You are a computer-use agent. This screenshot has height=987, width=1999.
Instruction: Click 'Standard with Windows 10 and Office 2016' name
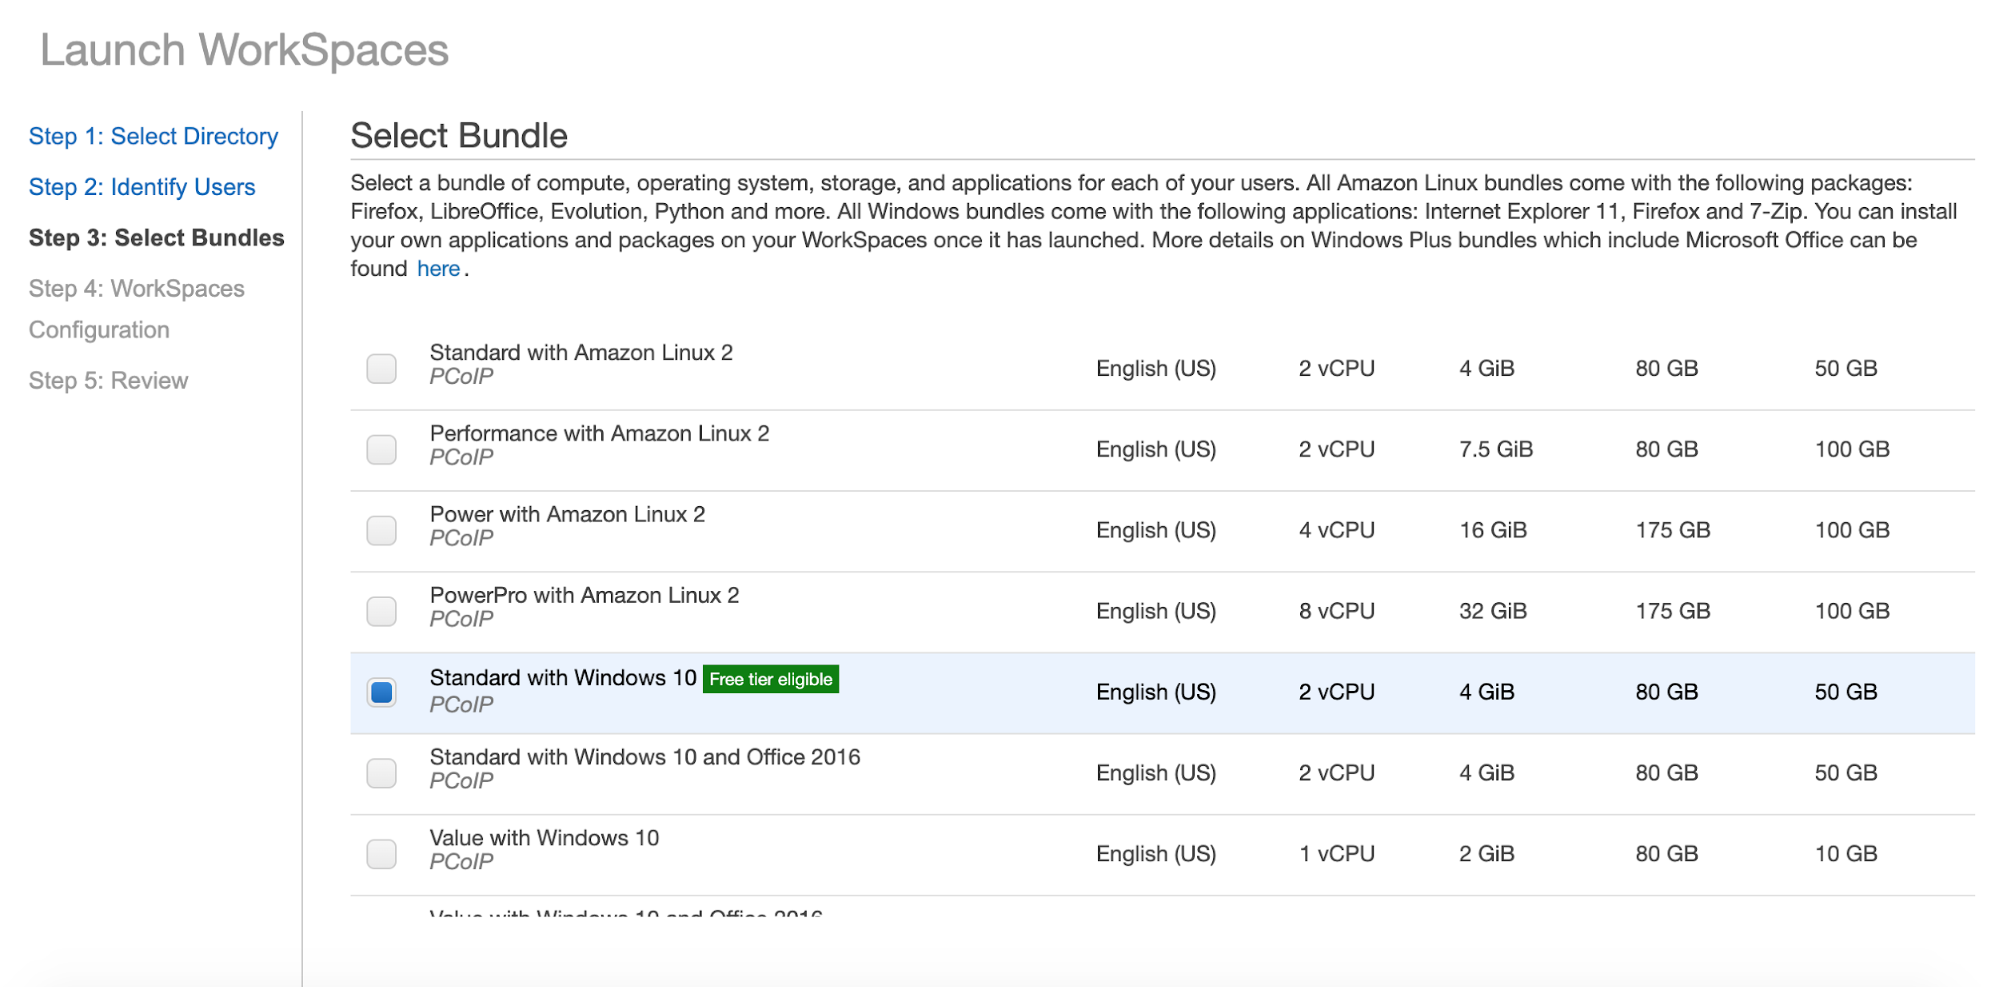[x=645, y=757]
